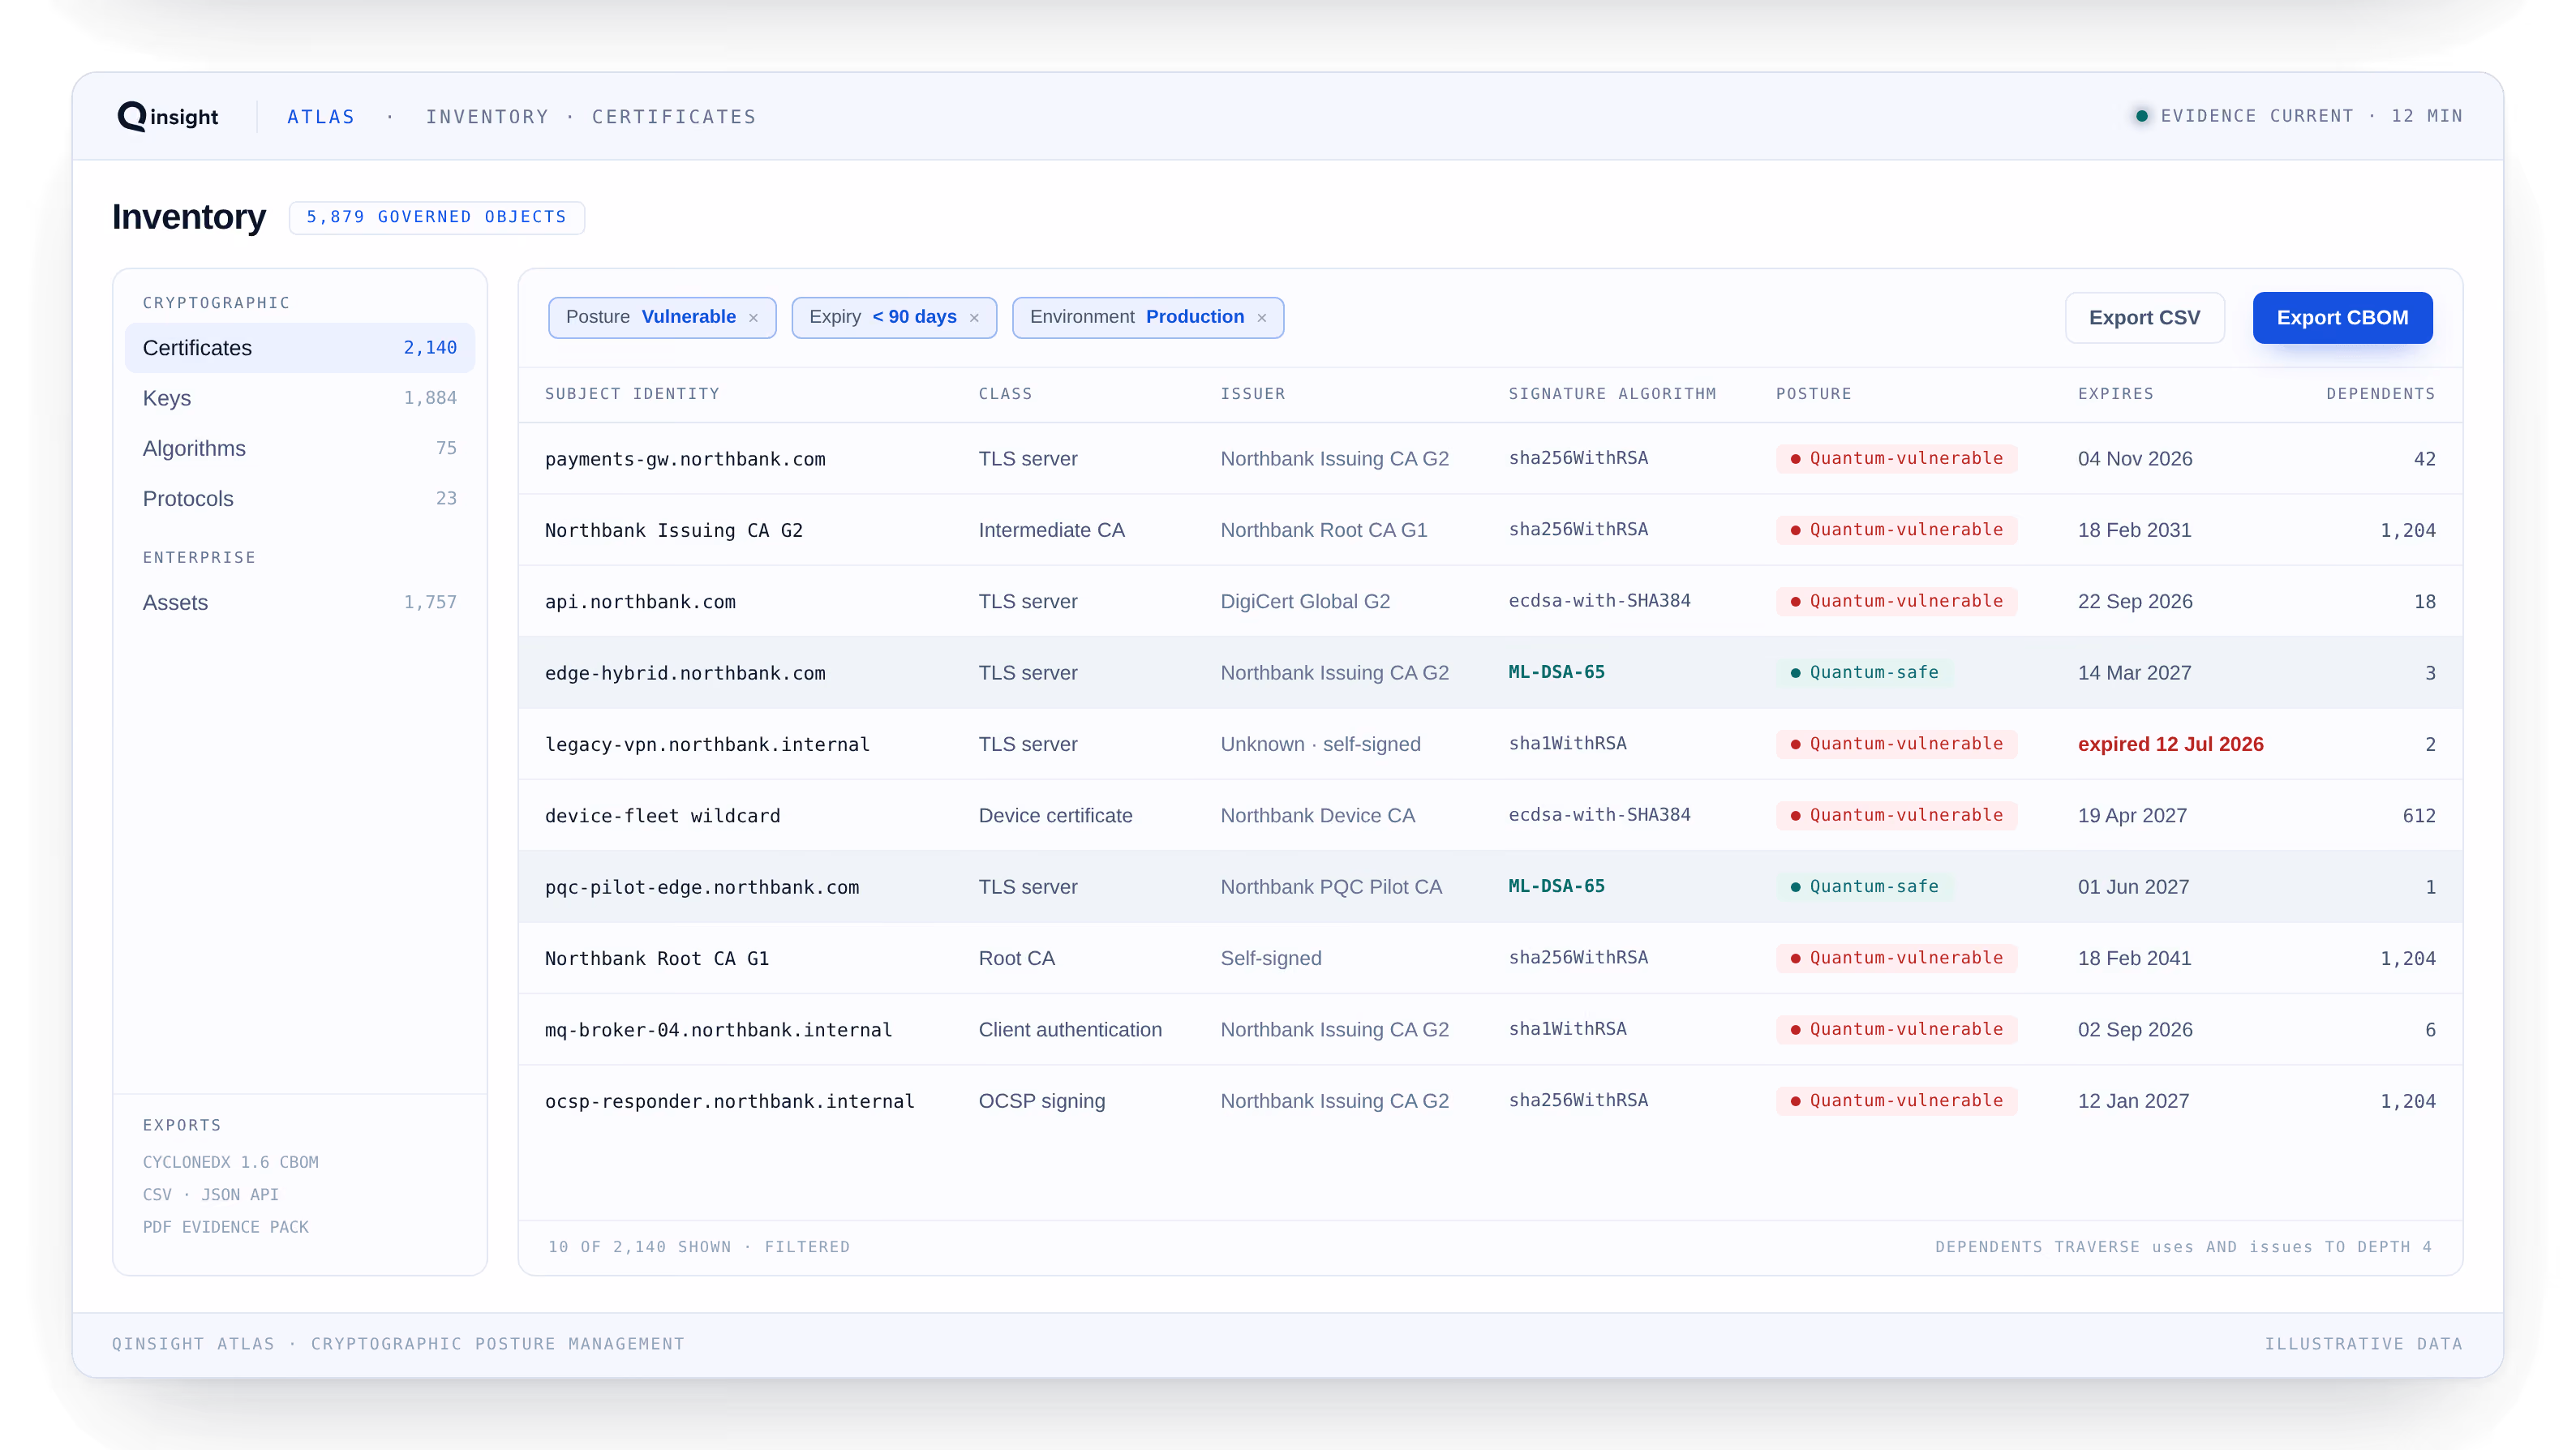Click the Export CBOM button
2576x1450 pixels.
pos(2342,318)
